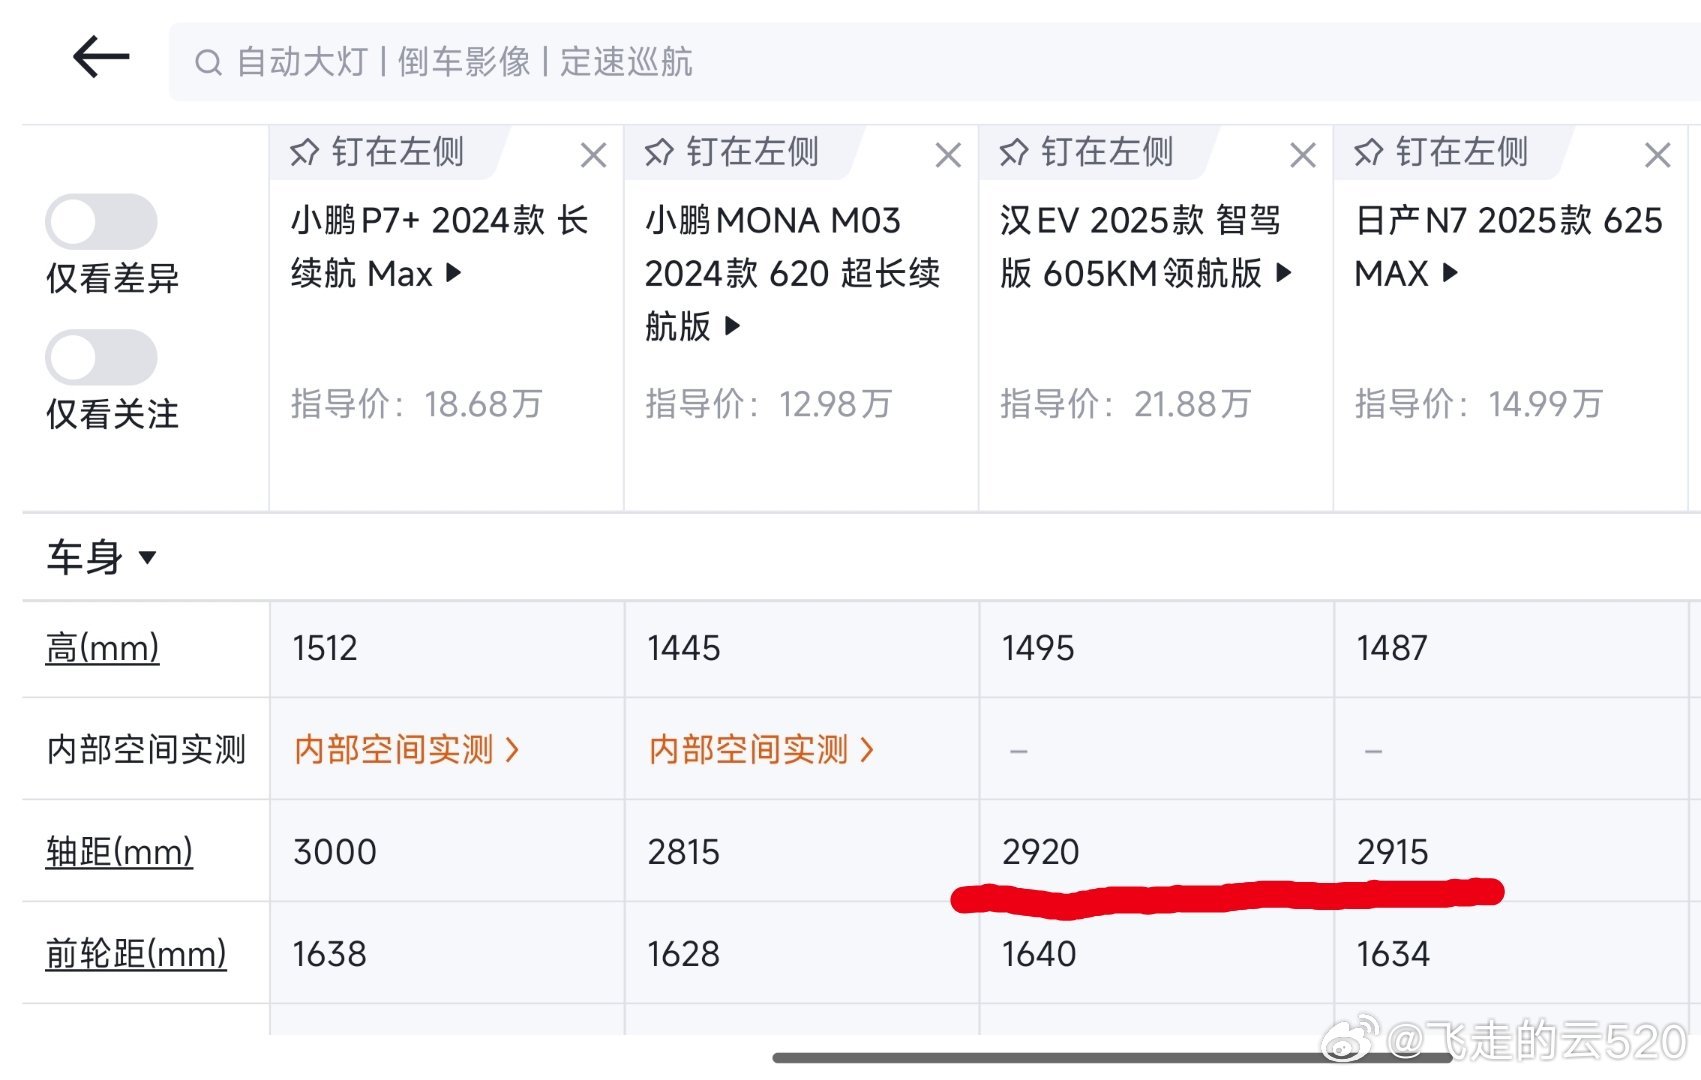Open trim selector arrow for 小鹏P7+ 2024款
Image resolution: width=1701 pixels, height=1080 pixels.
click(454, 272)
